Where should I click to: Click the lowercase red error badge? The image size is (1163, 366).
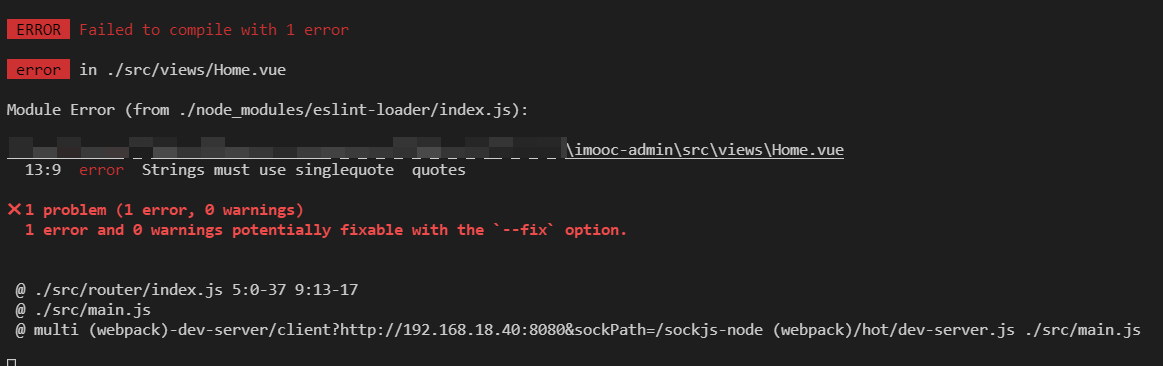pos(39,70)
